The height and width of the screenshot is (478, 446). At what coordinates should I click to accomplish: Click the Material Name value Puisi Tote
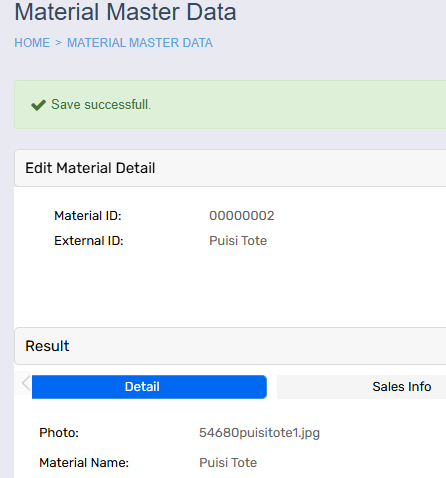click(228, 463)
